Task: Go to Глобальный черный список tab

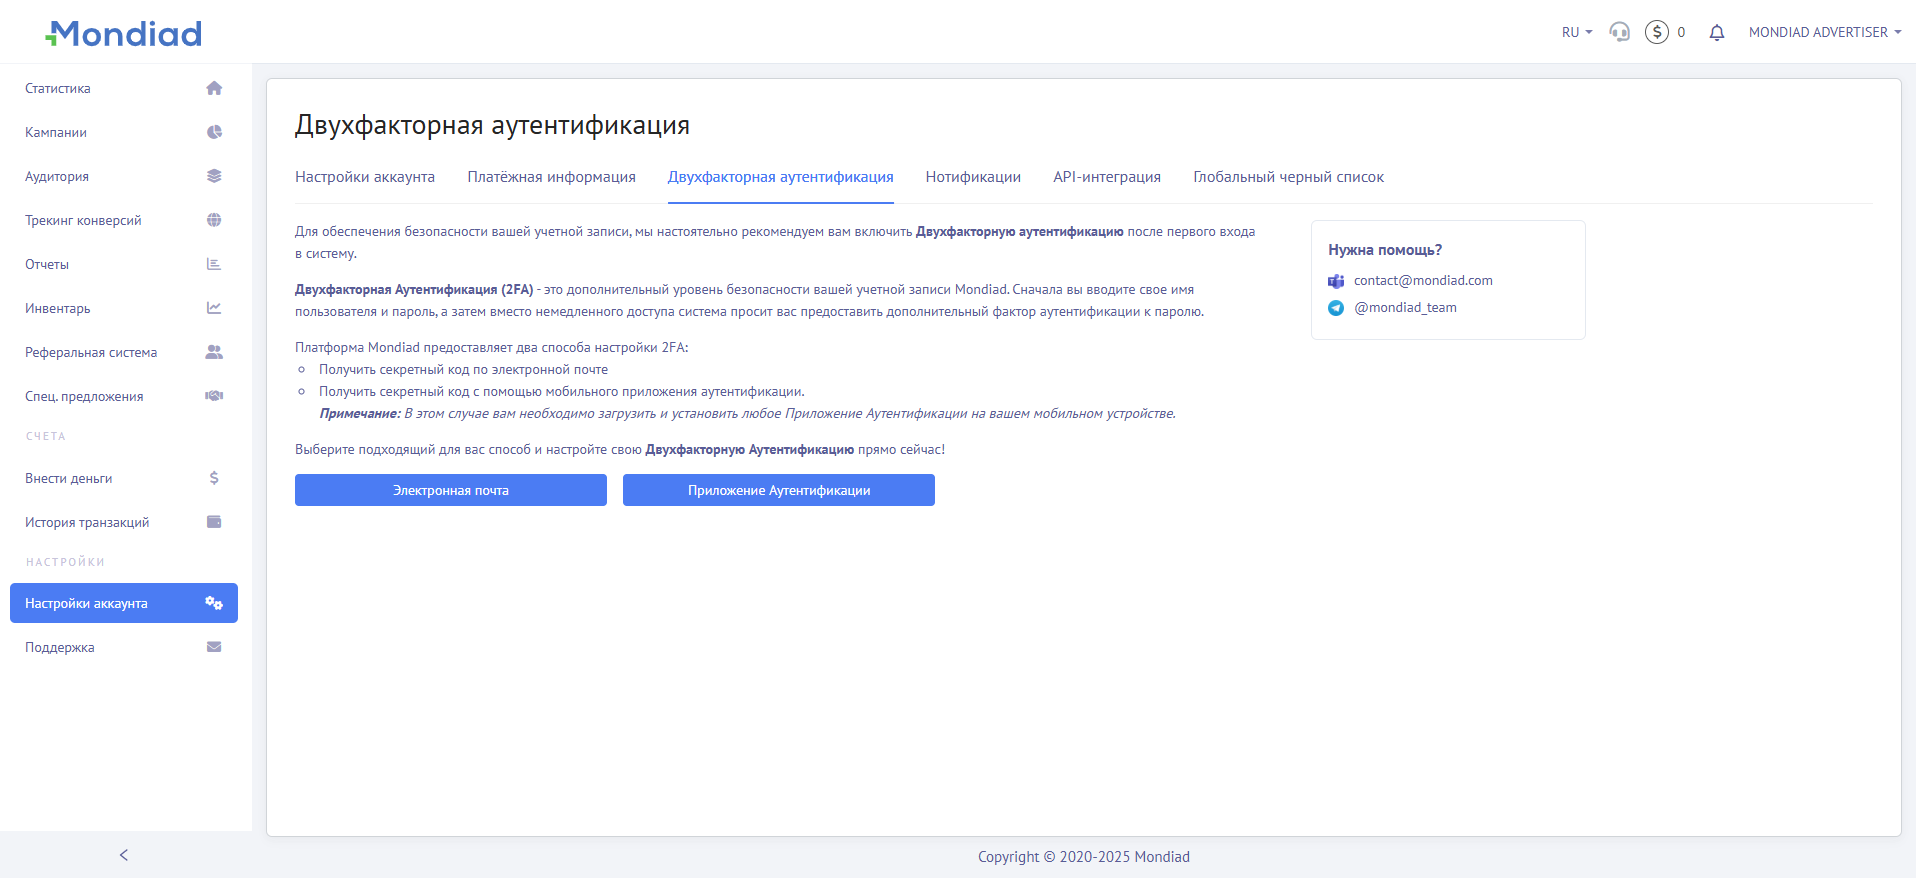Action: [1288, 177]
